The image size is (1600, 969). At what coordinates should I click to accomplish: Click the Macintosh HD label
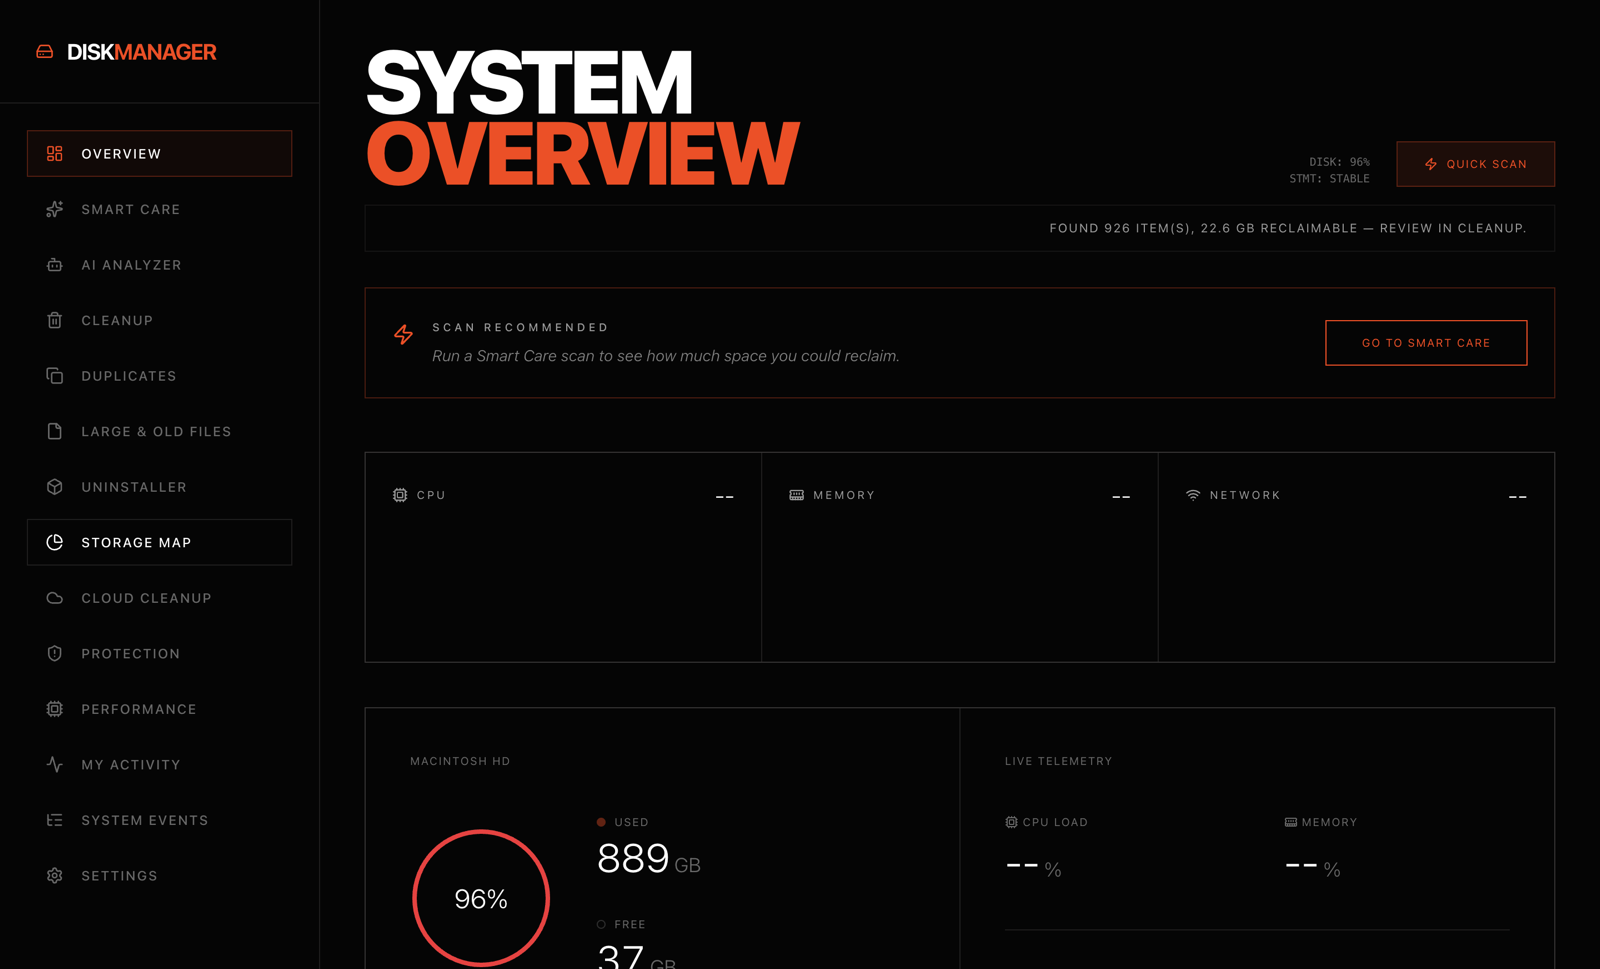460,761
